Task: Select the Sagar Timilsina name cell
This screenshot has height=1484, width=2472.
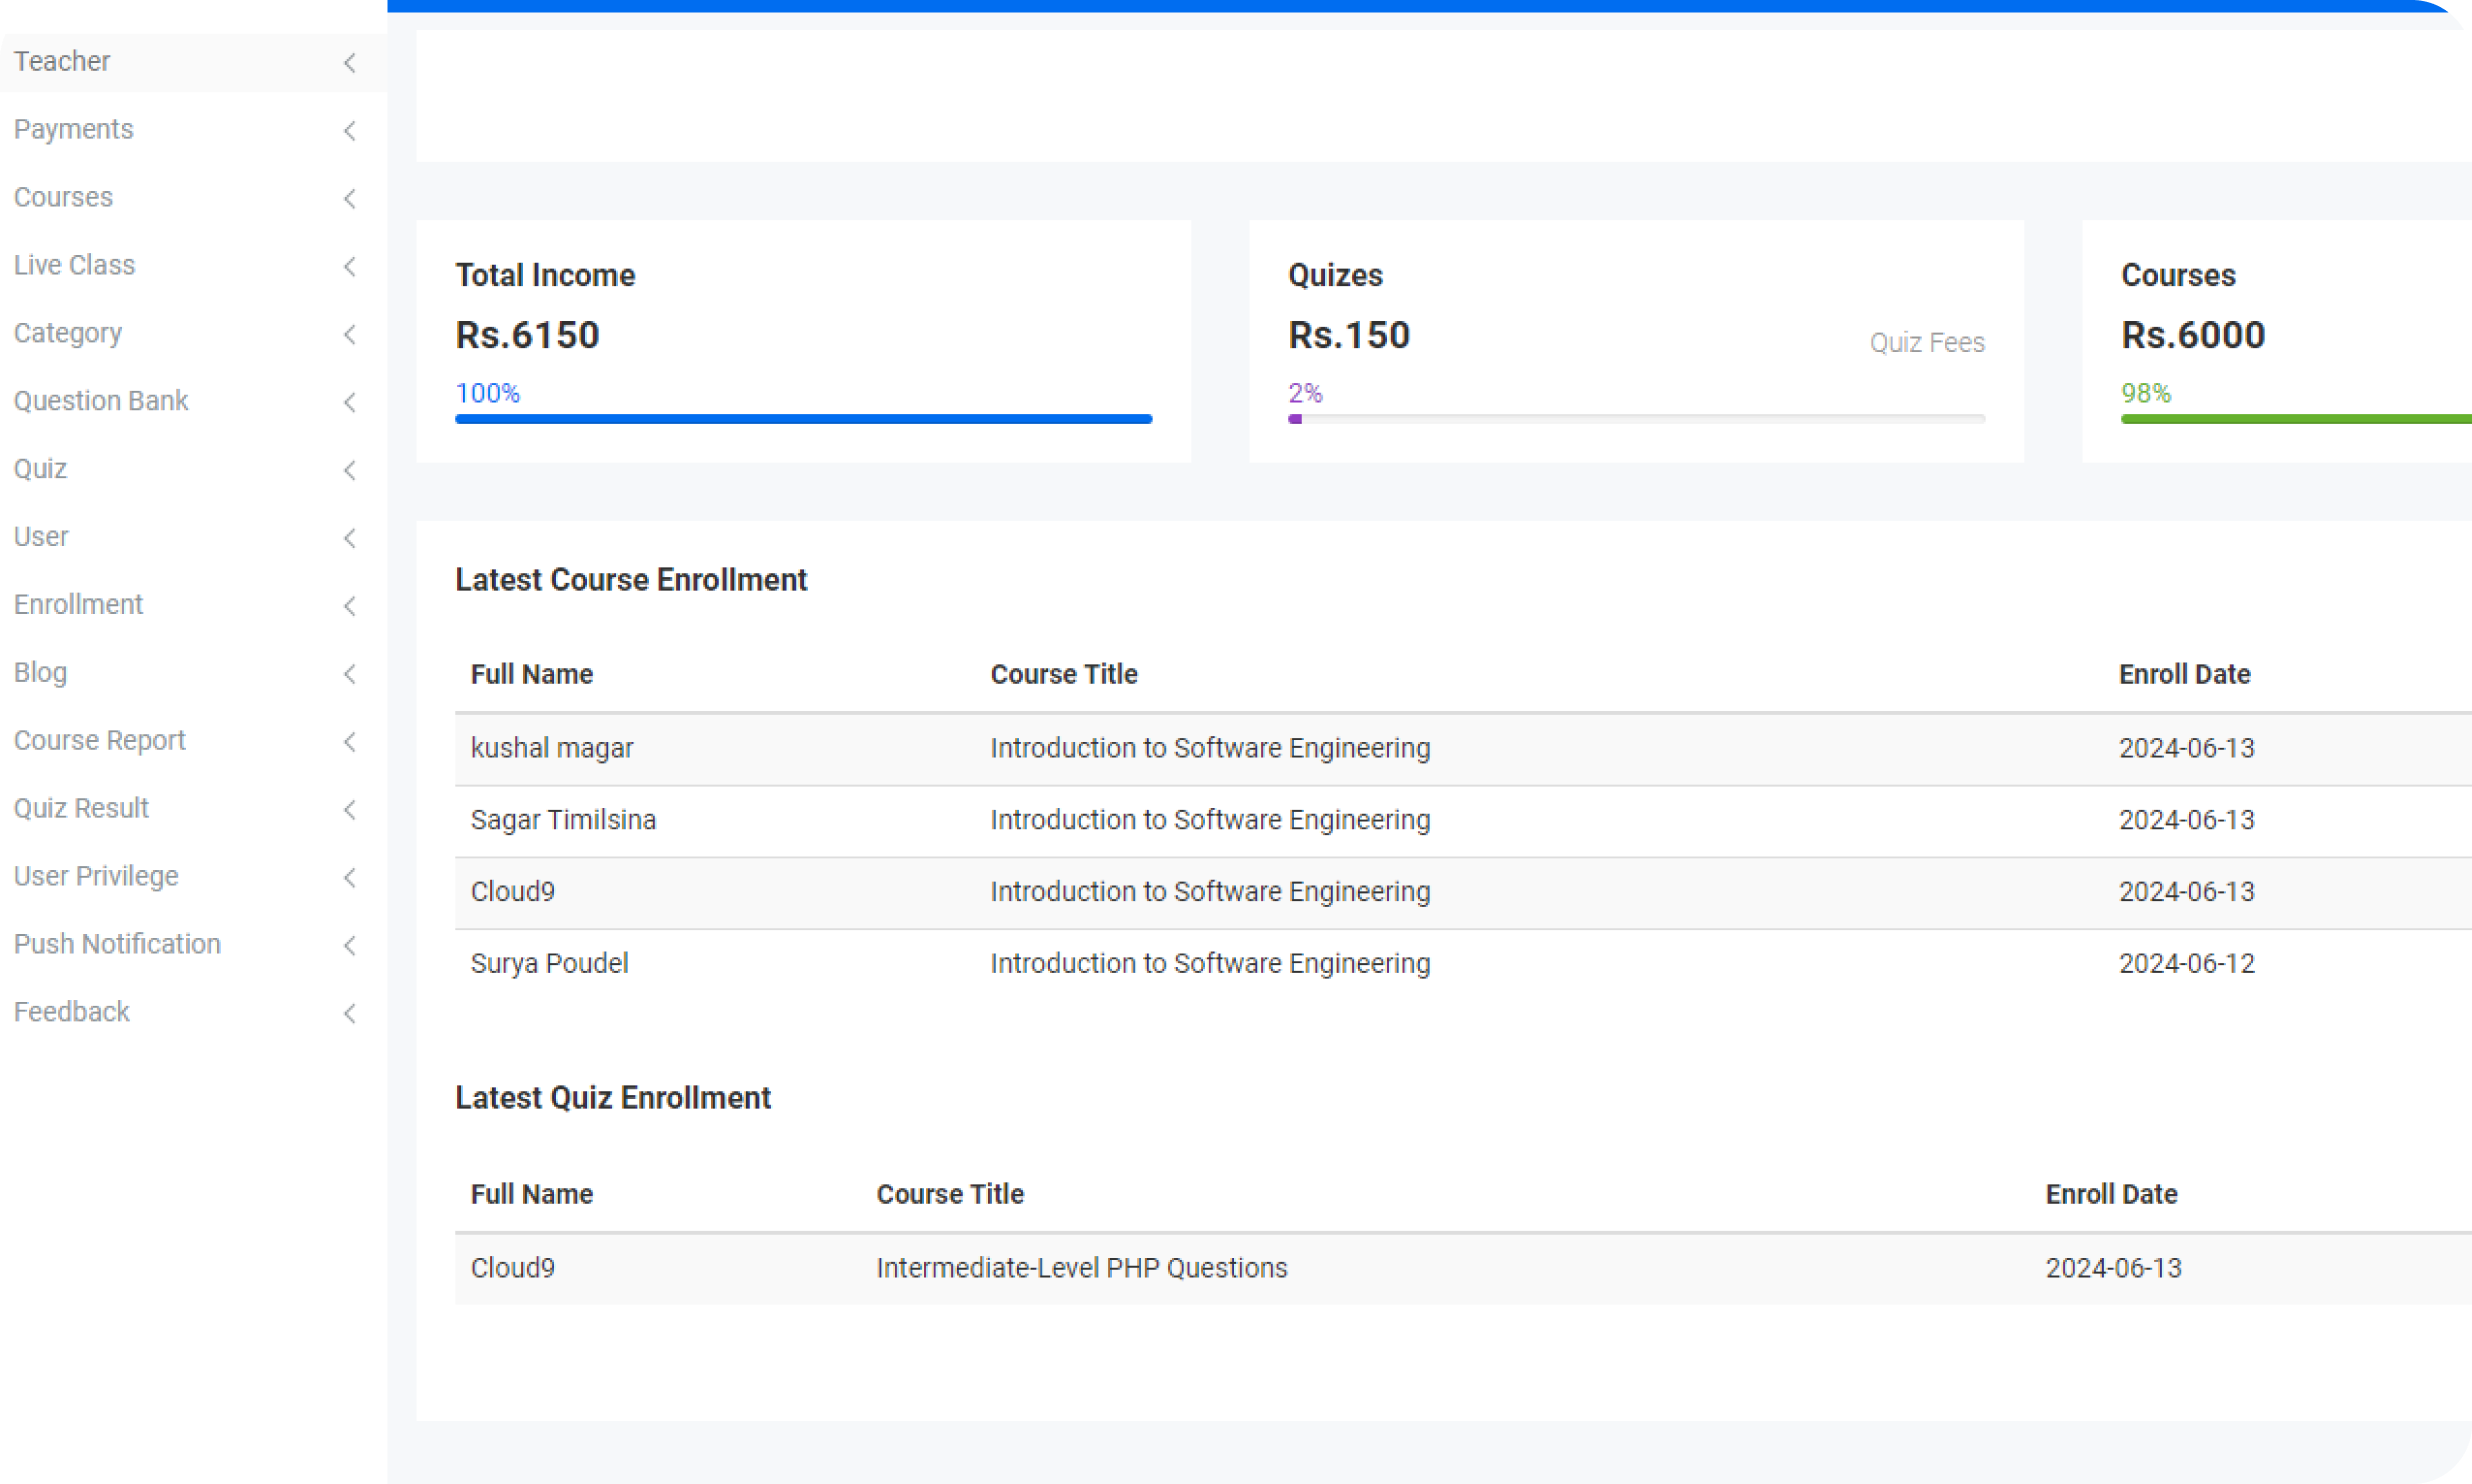Action: (x=563, y=820)
